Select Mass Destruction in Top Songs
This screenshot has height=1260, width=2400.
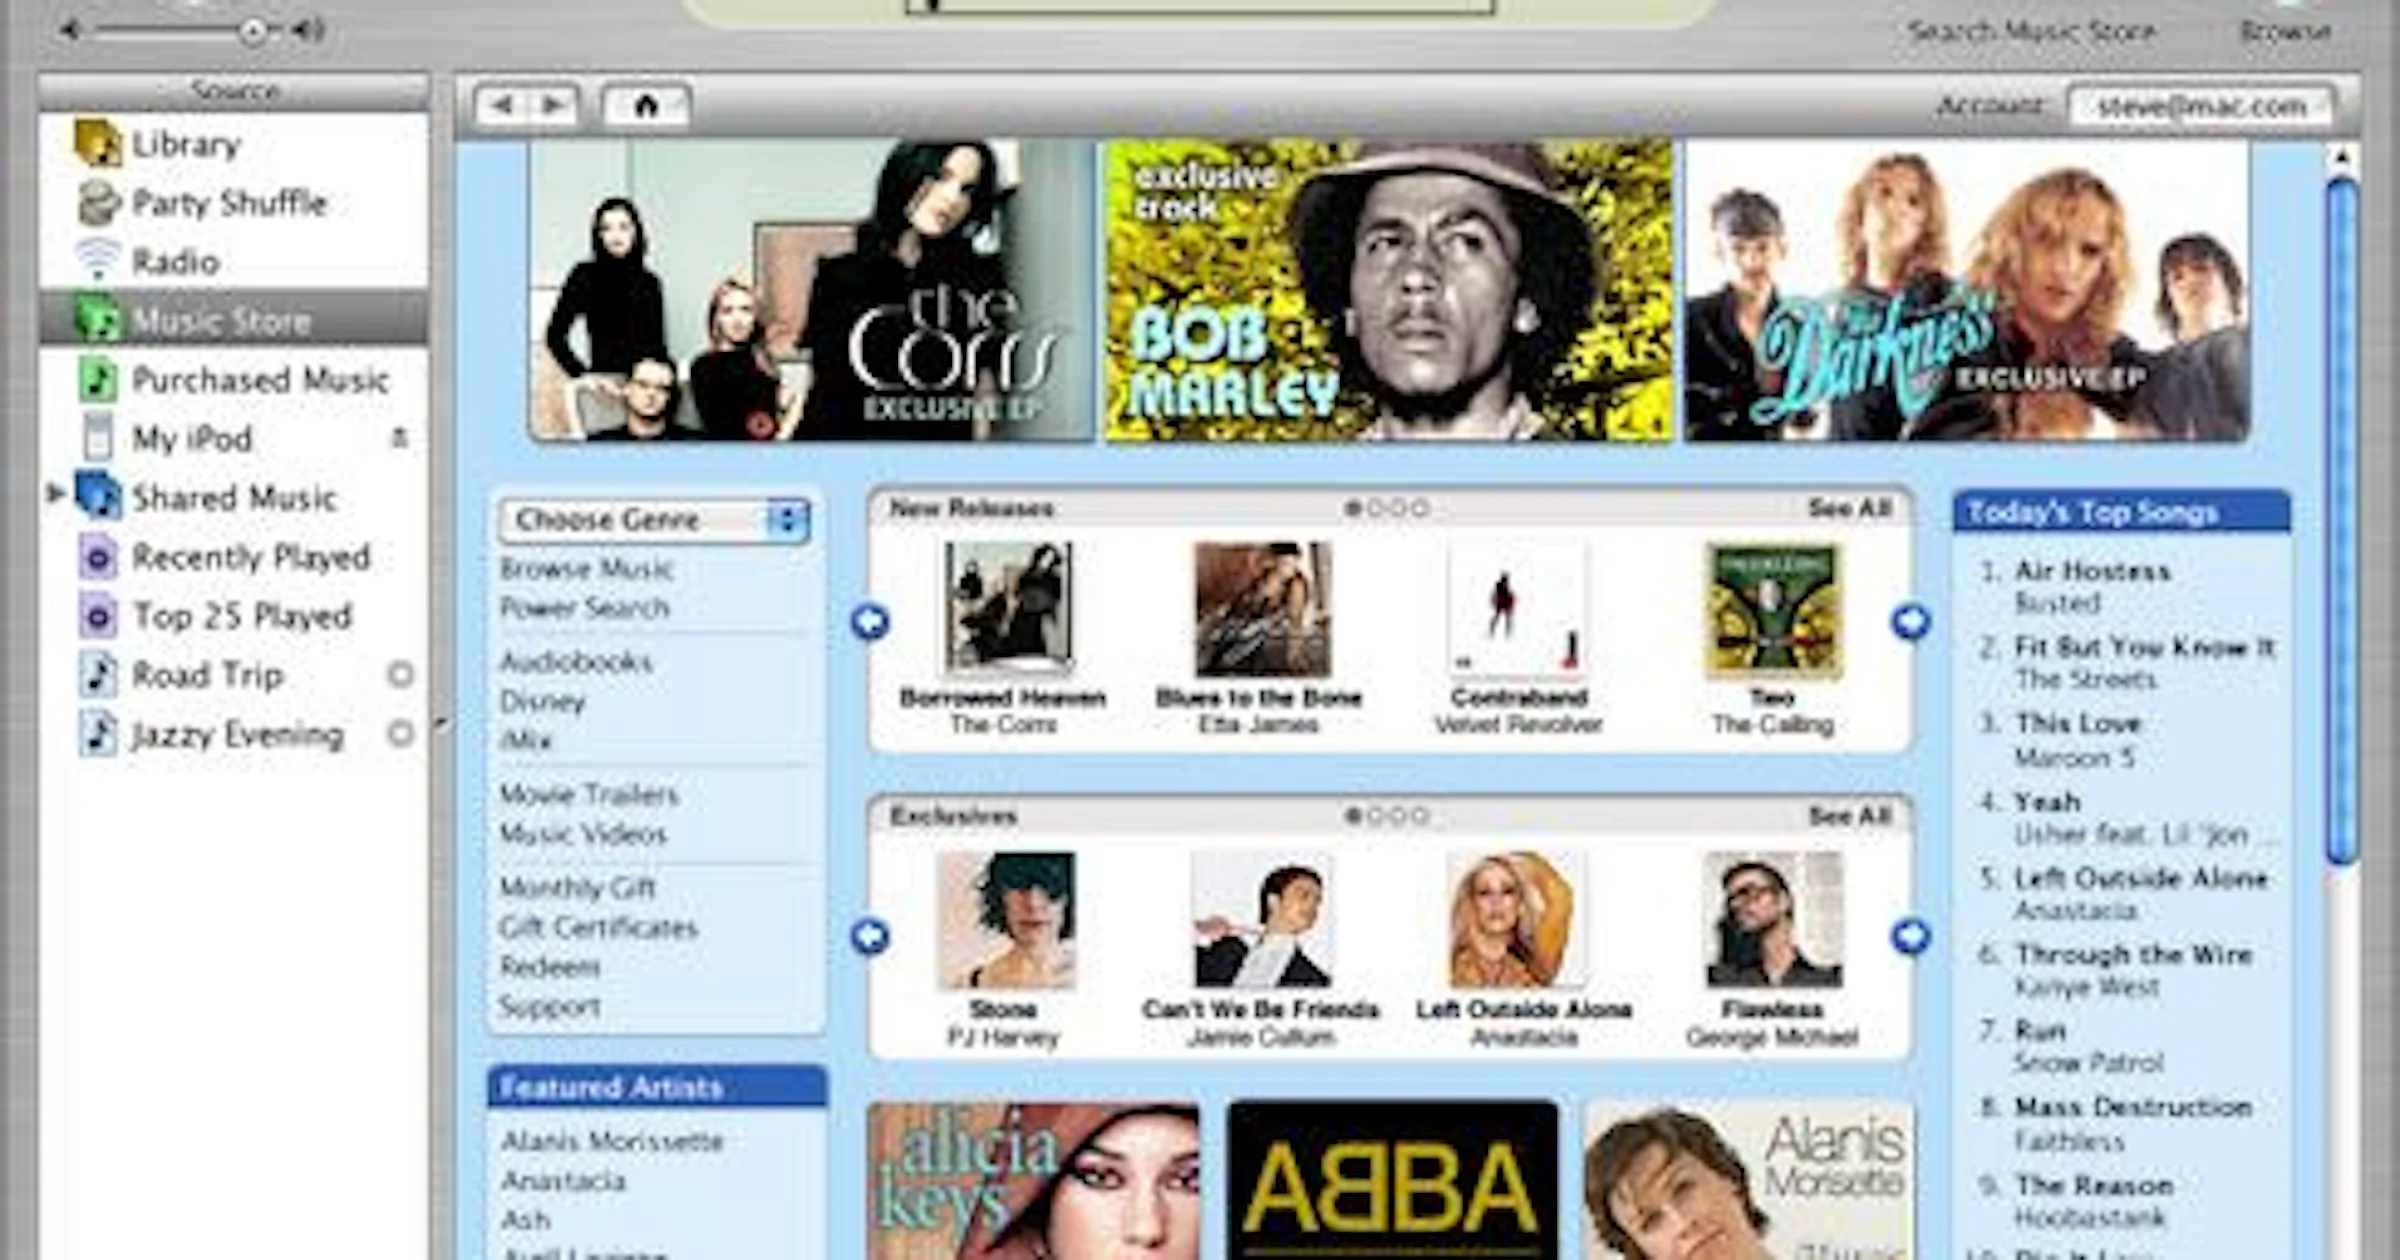coord(2133,1108)
